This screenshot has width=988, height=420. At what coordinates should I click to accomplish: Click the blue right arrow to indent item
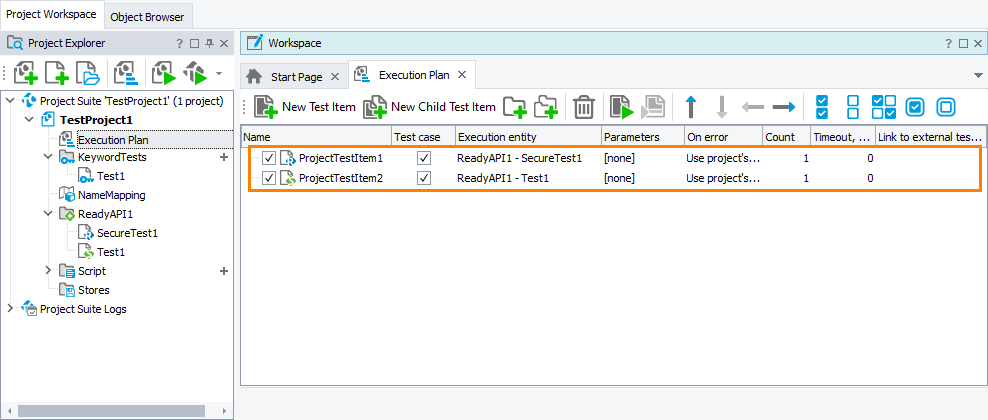tap(784, 107)
